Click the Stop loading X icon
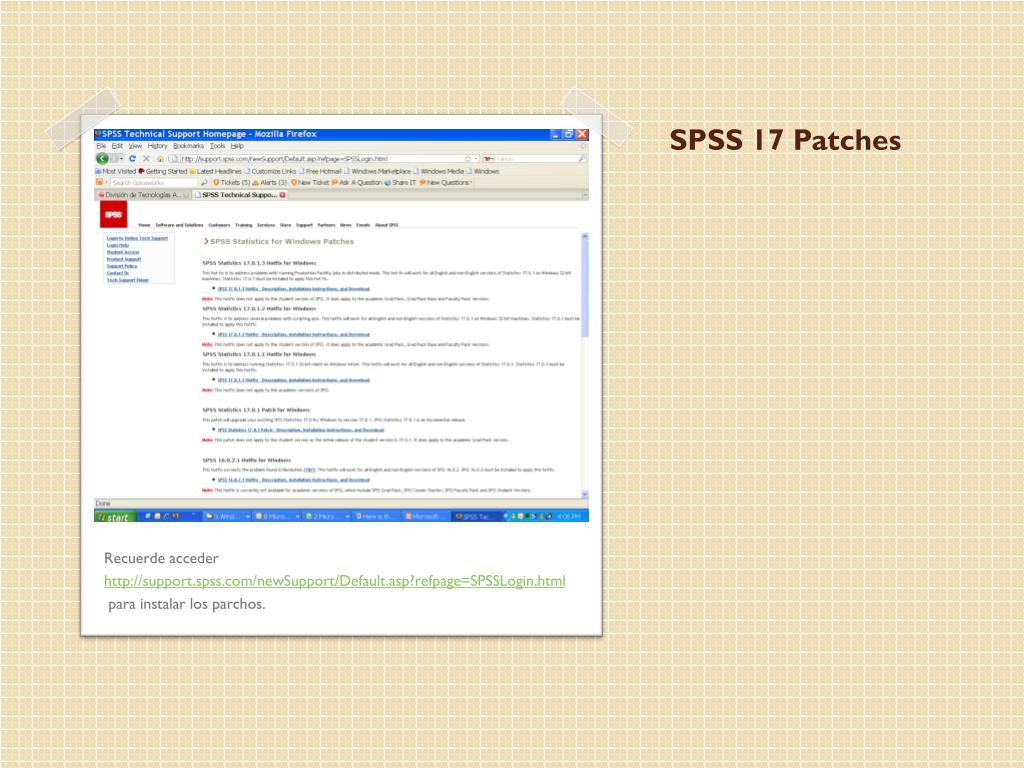This screenshot has width=1024, height=768. pyautogui.click(x=146, y=159)
